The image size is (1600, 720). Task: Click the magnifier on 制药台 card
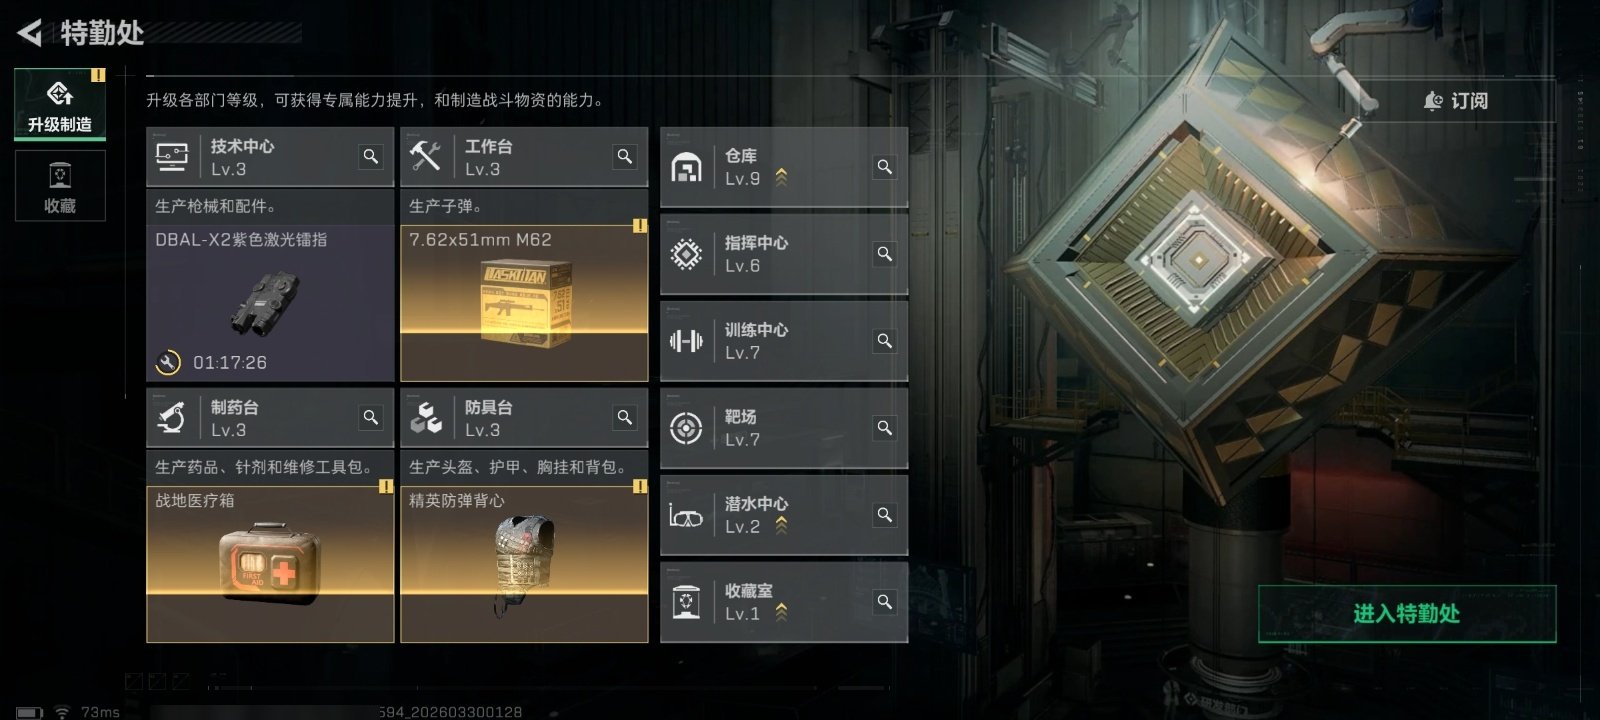coord(371,418)
